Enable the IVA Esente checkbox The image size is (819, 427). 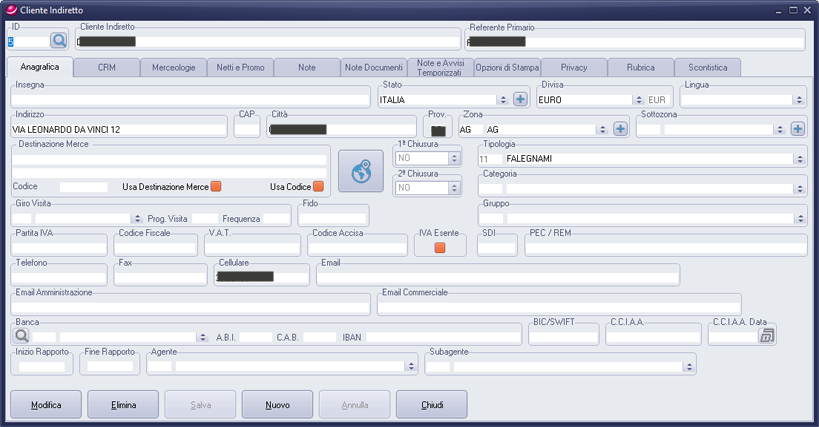[x=439, y=247]
